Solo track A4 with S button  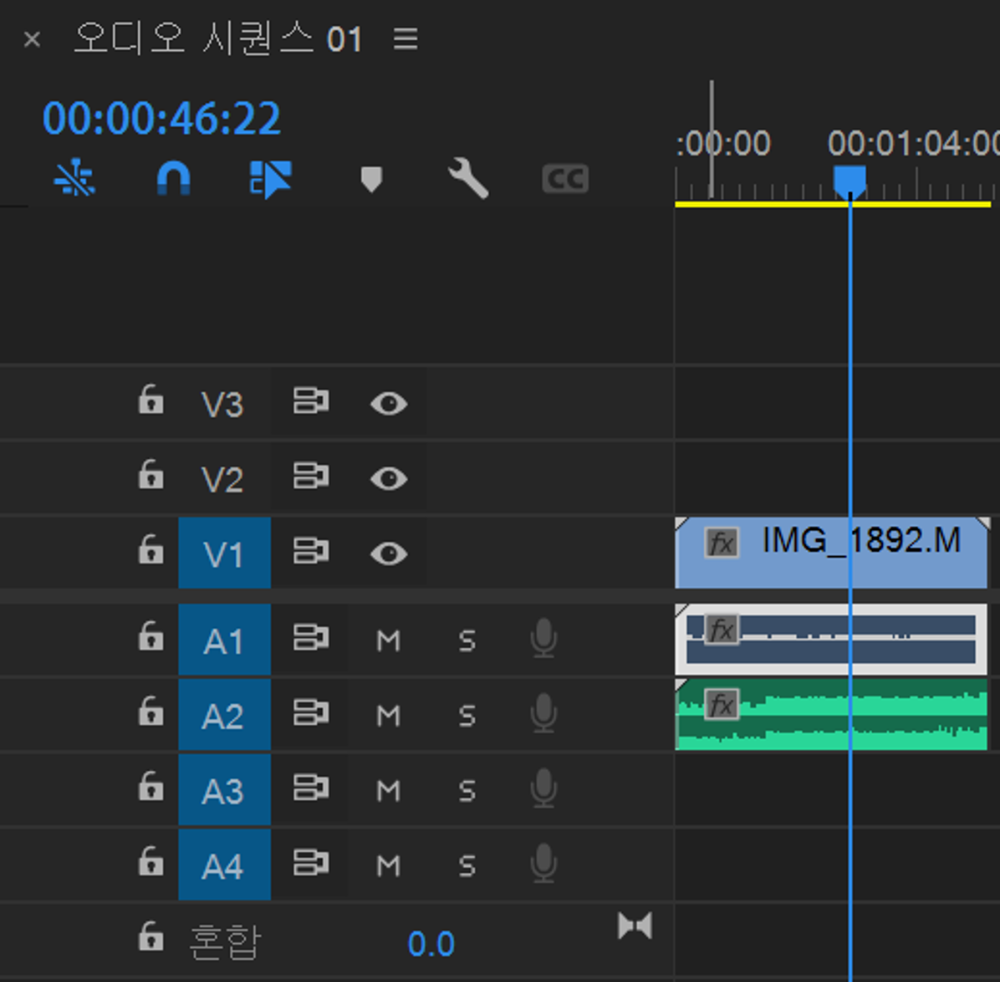(x=467, y=866)
